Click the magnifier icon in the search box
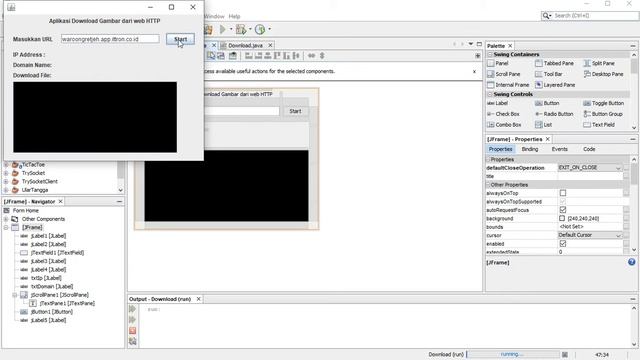Screen dimensions: 640x360 click(x=546, y=16)
